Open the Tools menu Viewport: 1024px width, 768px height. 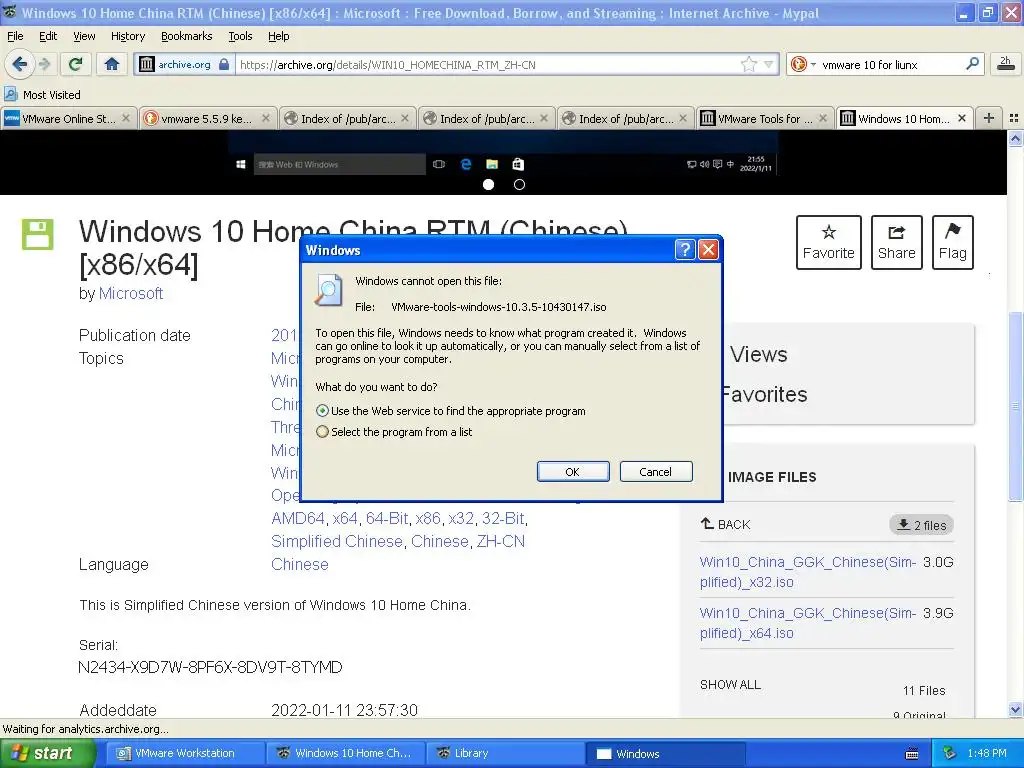click(x=240, y=36)
